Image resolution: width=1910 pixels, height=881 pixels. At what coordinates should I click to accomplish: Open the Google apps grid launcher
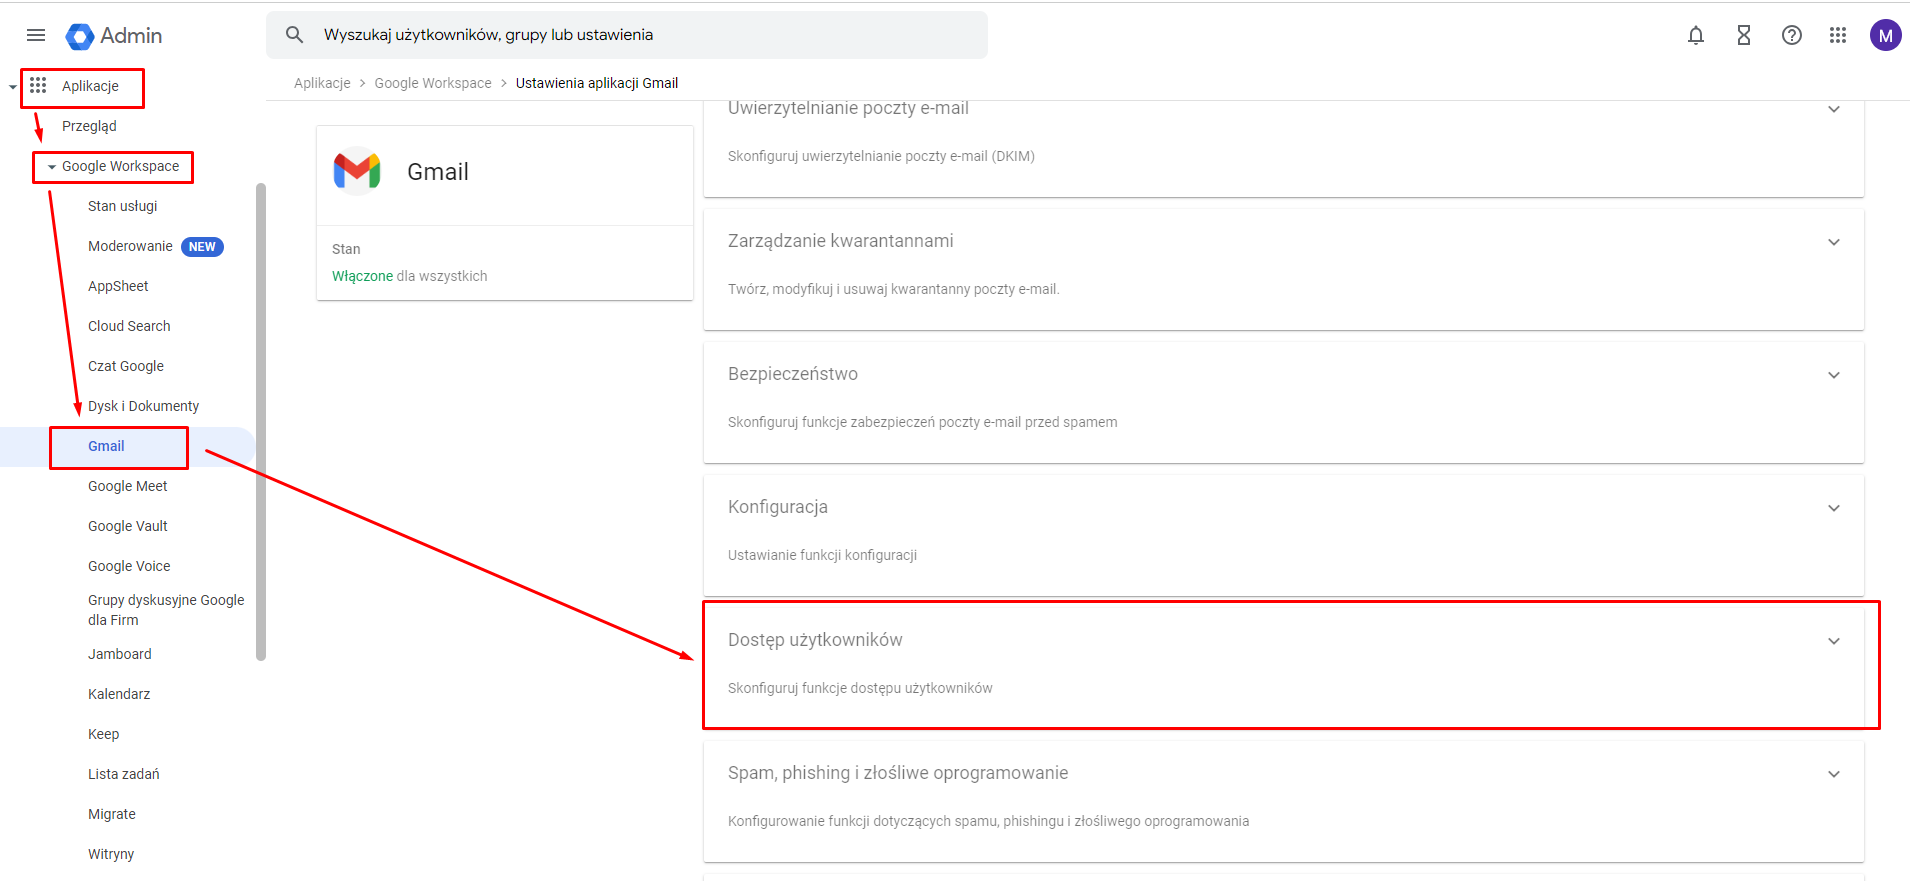pos(1838,36)
